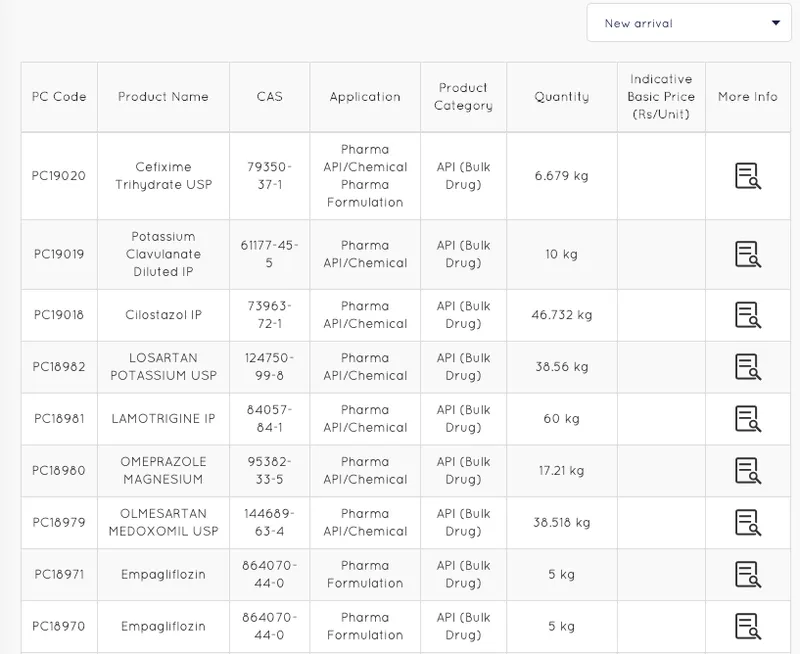800x654 pixels.
Task: Click quantity 17.21 kg
Action: point(562,470)
